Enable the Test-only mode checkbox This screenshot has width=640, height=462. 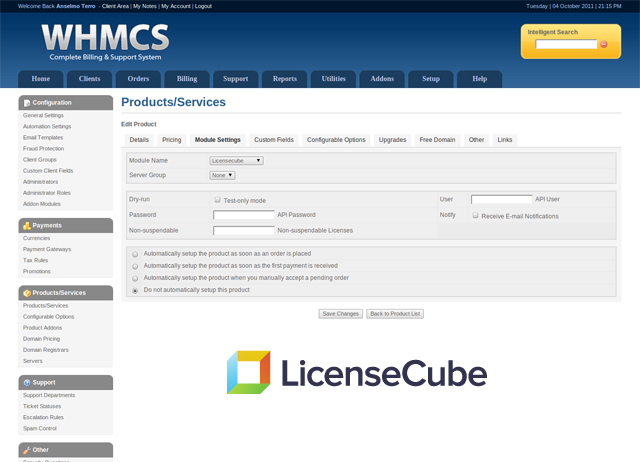pos(218,200)
